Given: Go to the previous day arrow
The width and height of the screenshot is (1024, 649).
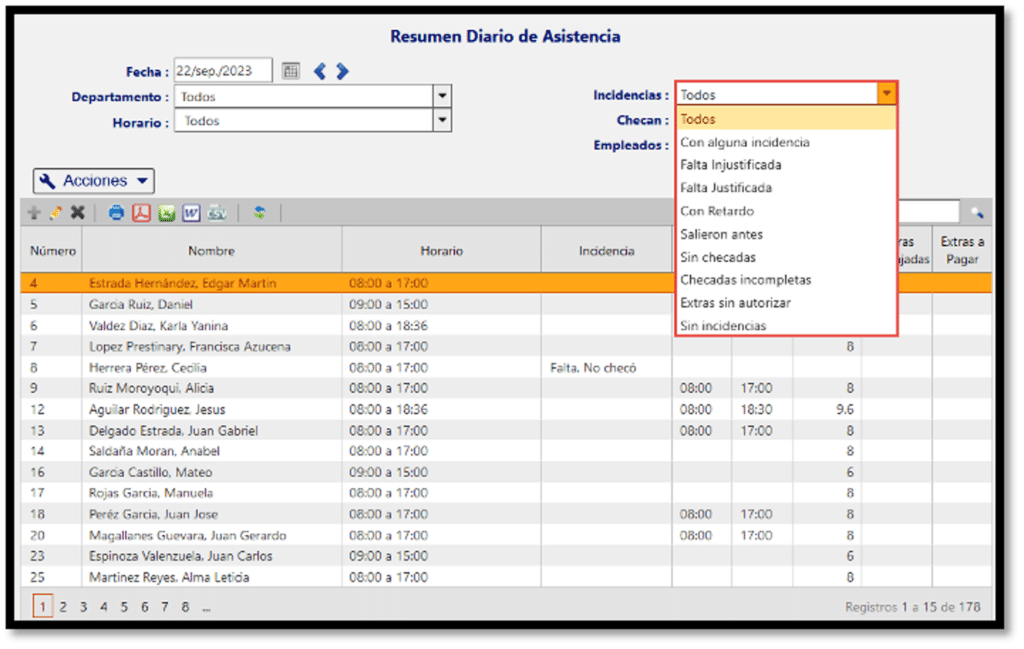Looking at the screenshot, I should pos(320,71).
